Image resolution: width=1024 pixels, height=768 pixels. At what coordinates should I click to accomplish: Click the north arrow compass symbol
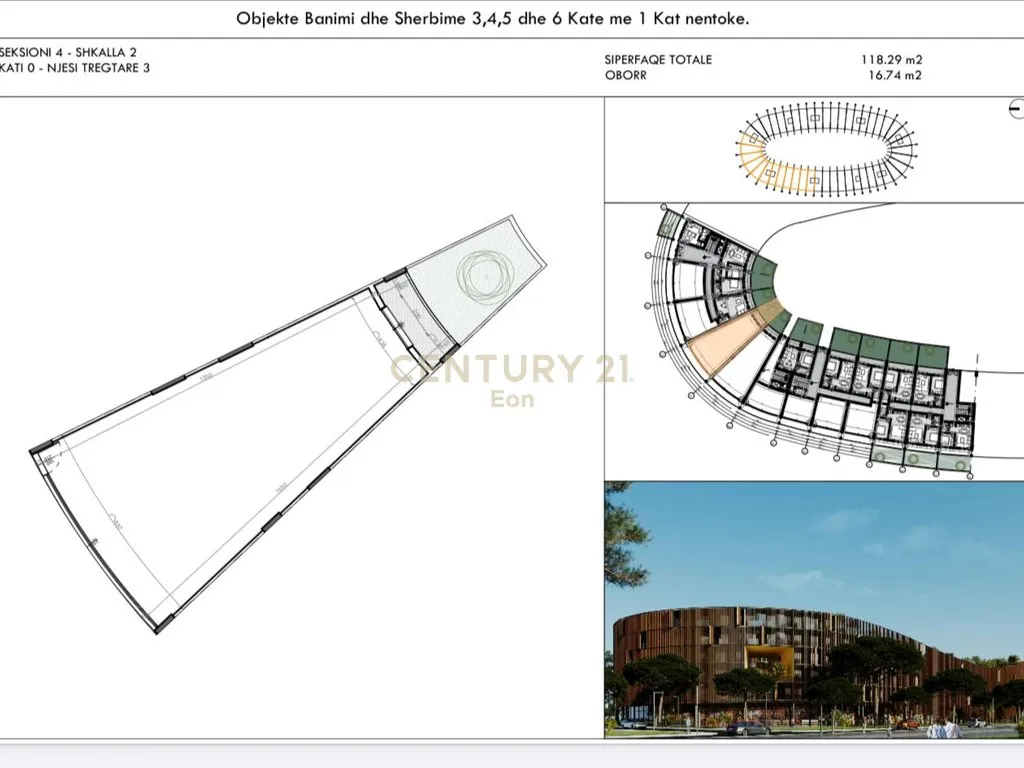click(1017, 107)
